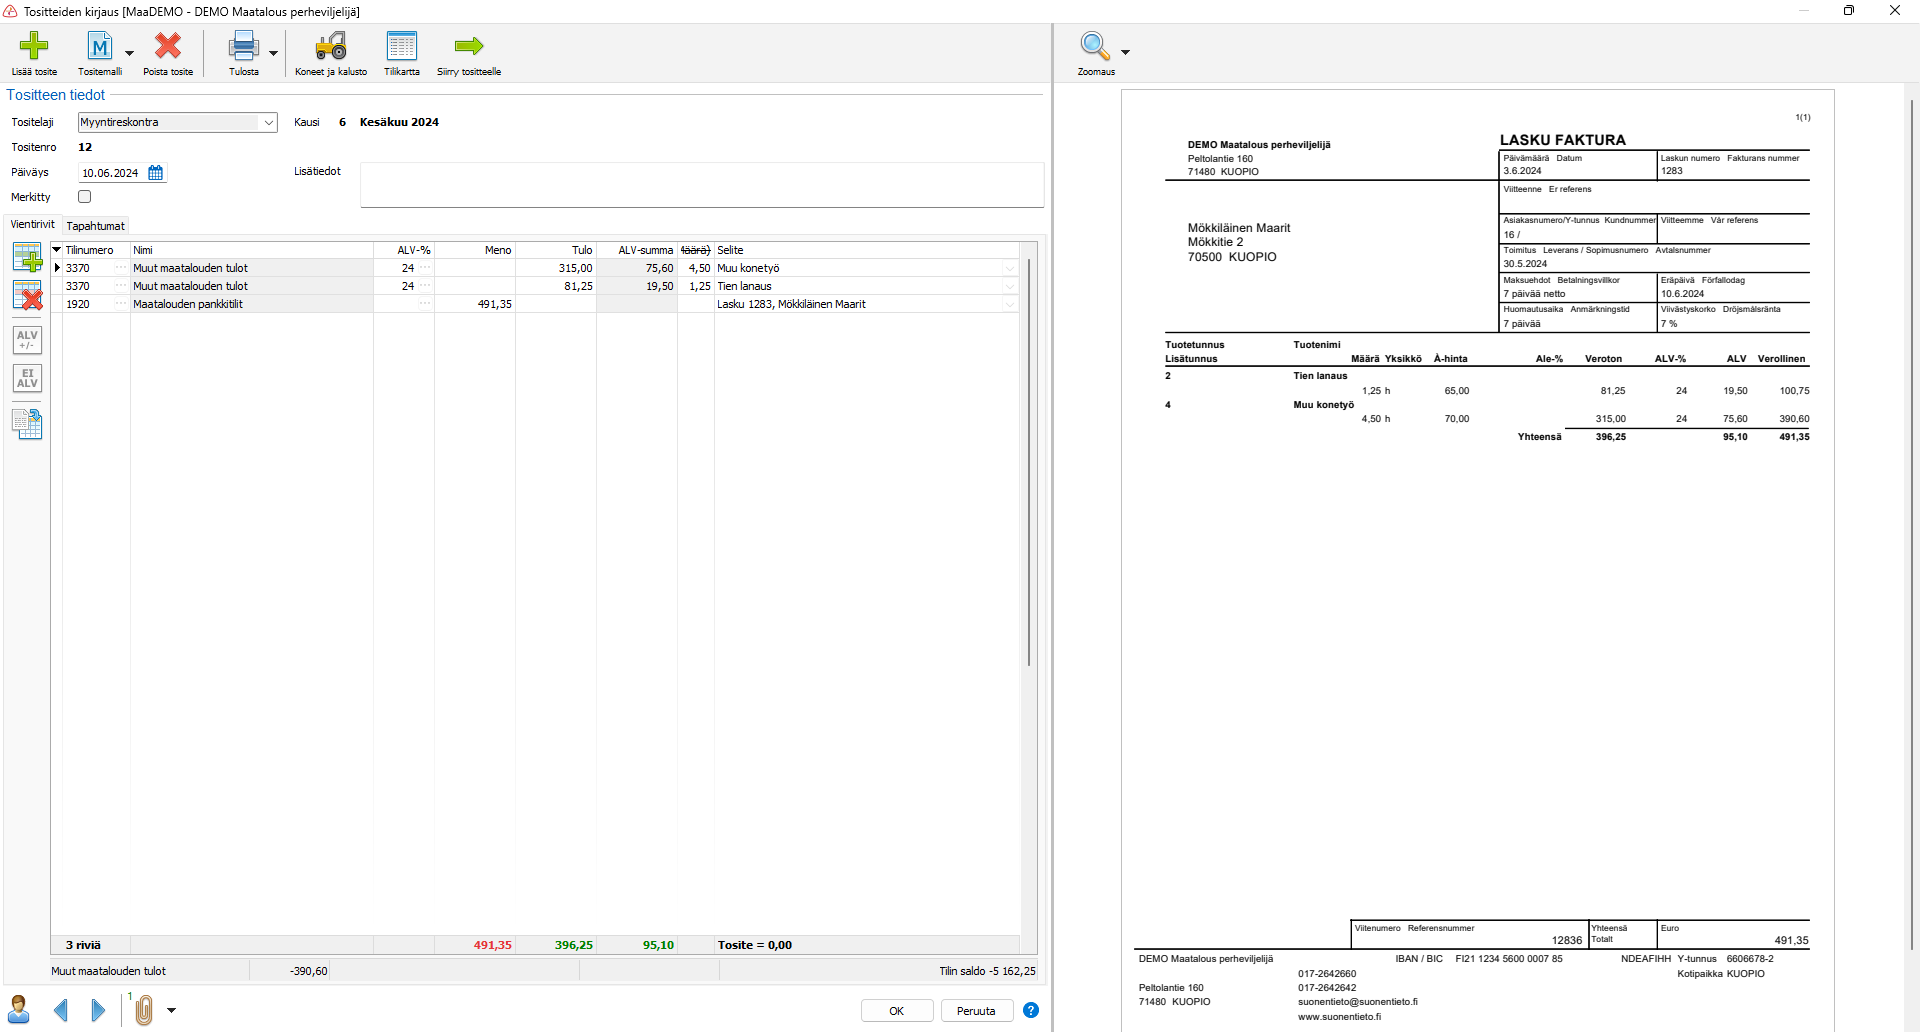
Task: Open the Tulosta dropdown arrow
Action: pos(273,54)
